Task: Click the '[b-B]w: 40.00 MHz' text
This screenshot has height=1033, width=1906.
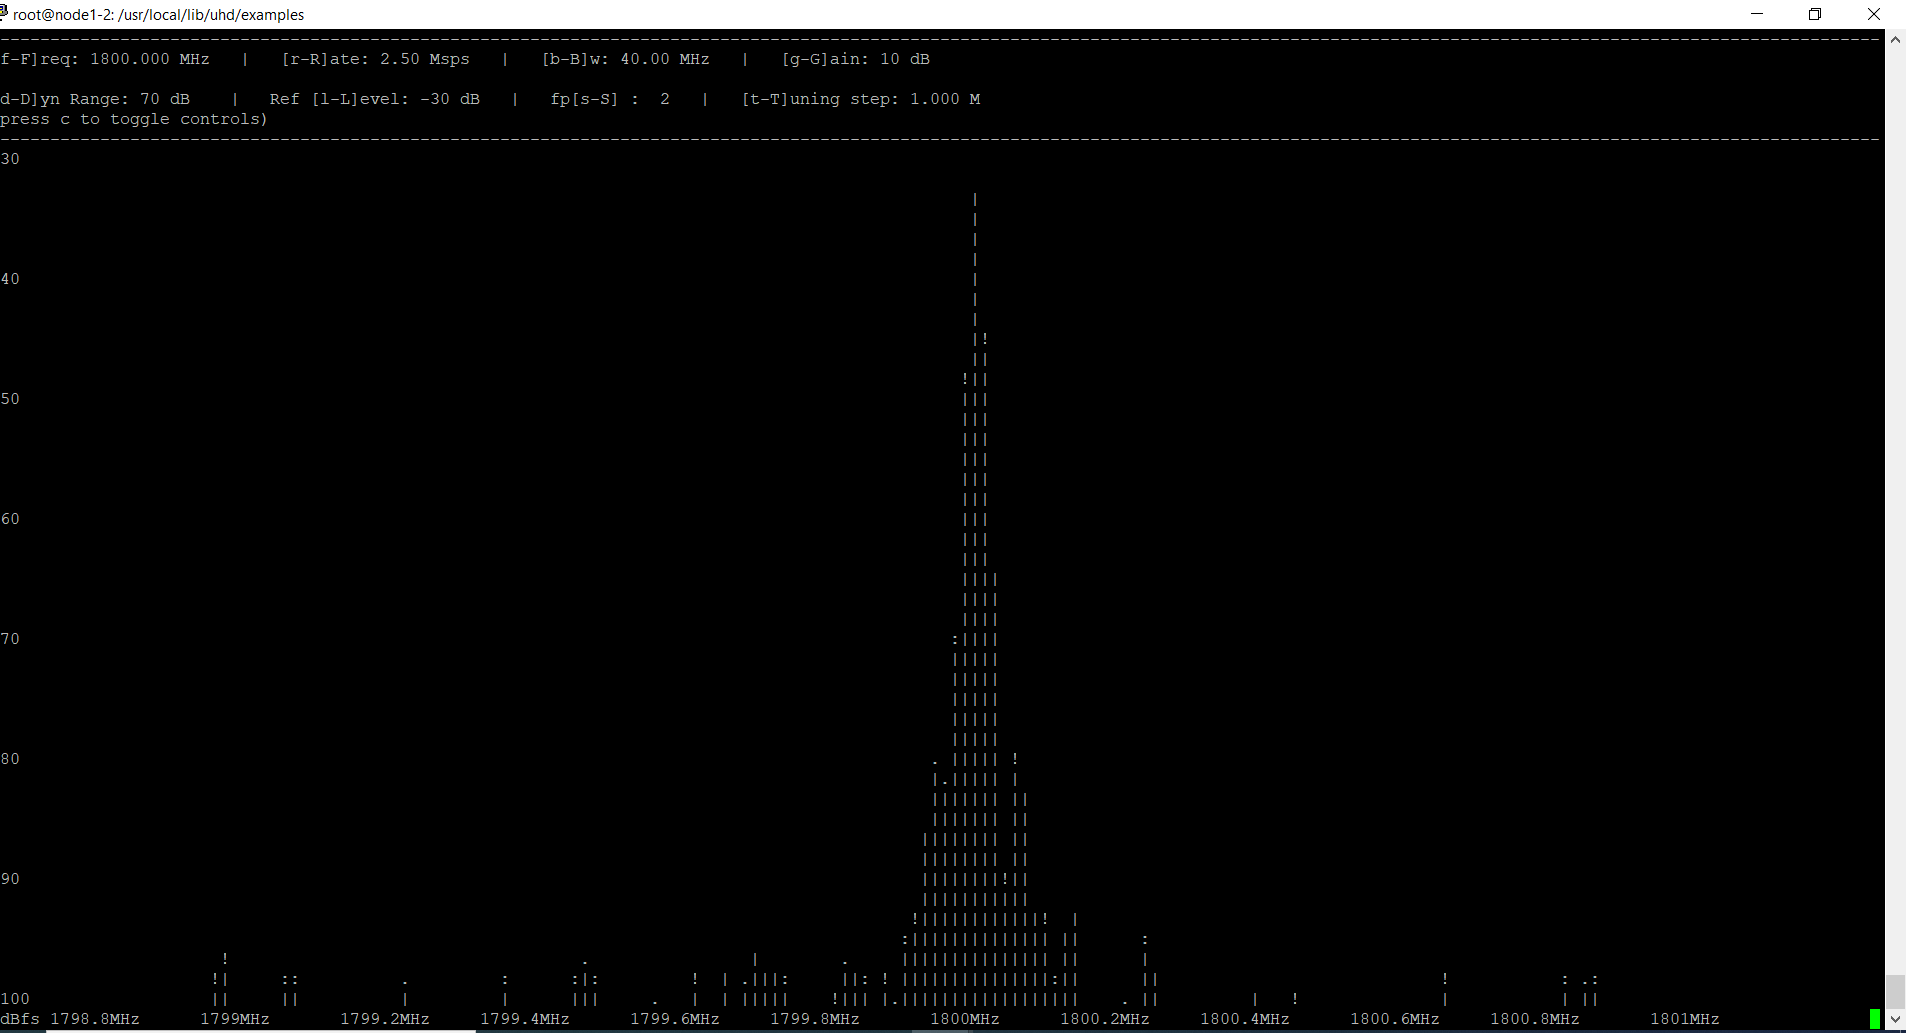Action: [625, 59]
